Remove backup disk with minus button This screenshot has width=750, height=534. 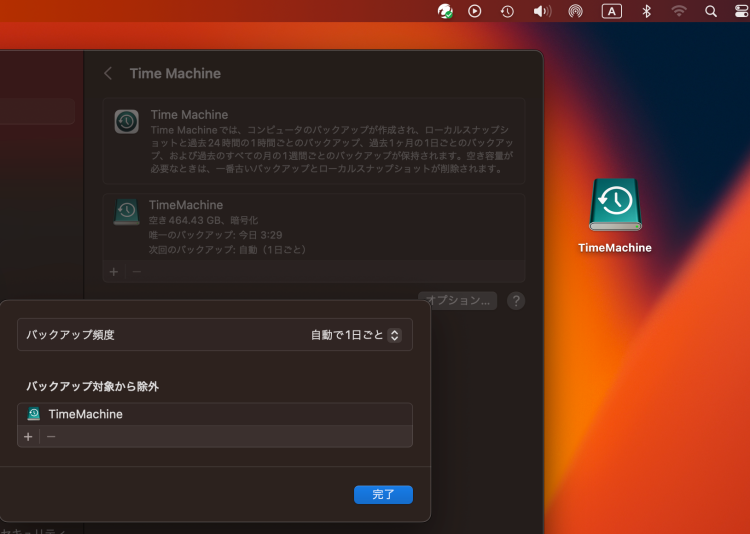(137, 272)
